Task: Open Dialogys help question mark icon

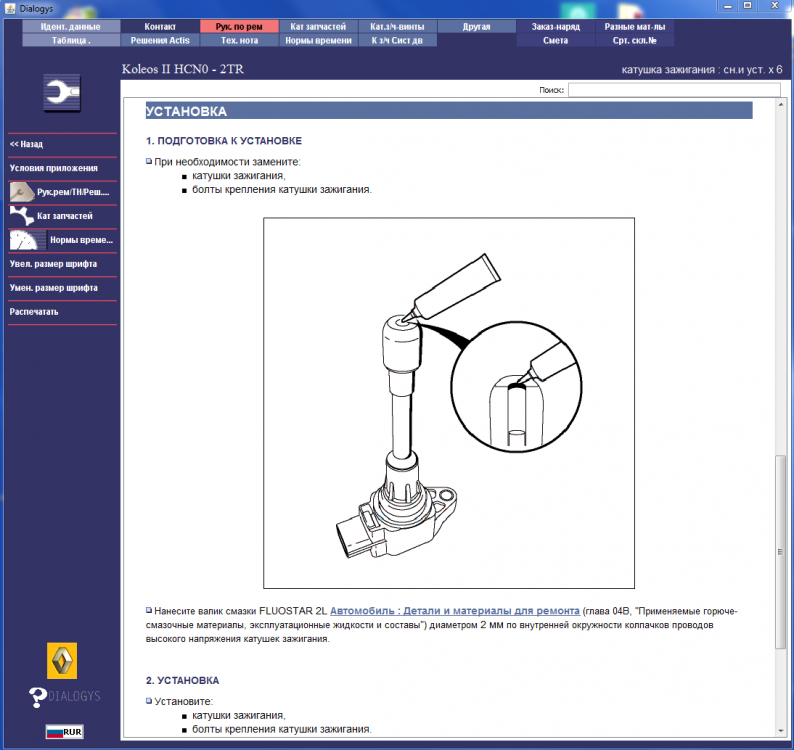Action: click(37, 697)
